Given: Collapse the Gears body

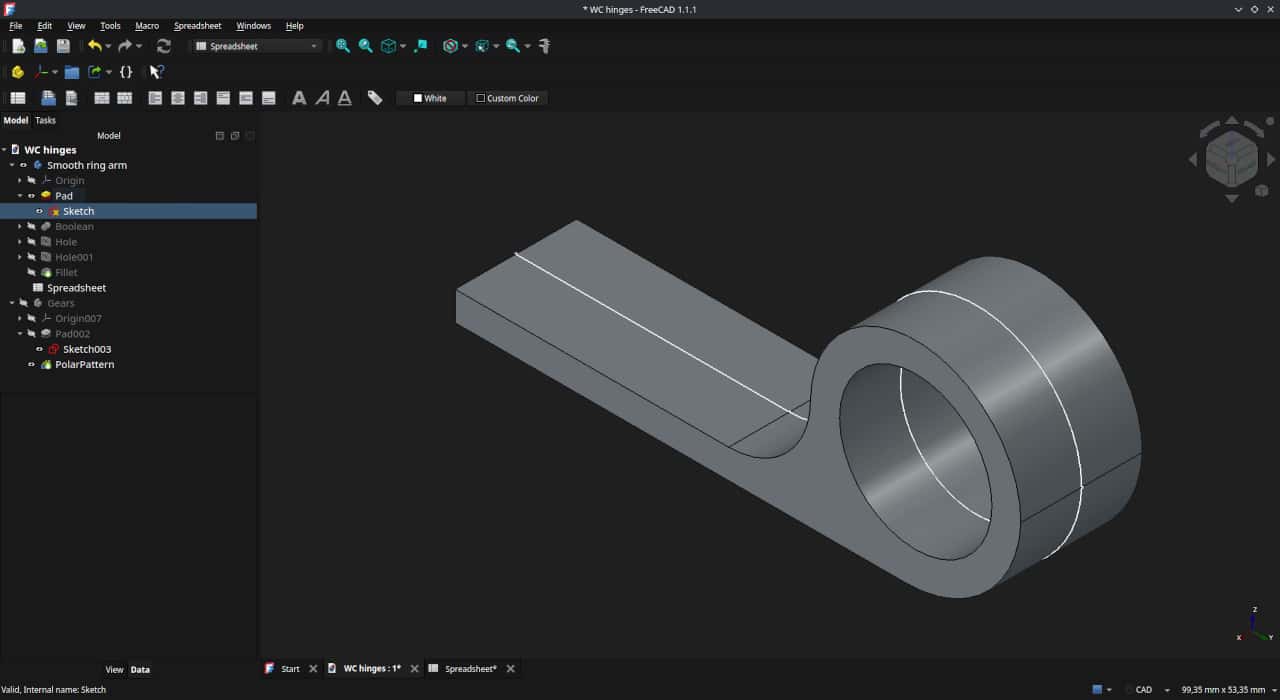Looking at the screenshot, I should pyautogui.click(x=12, y=303).
